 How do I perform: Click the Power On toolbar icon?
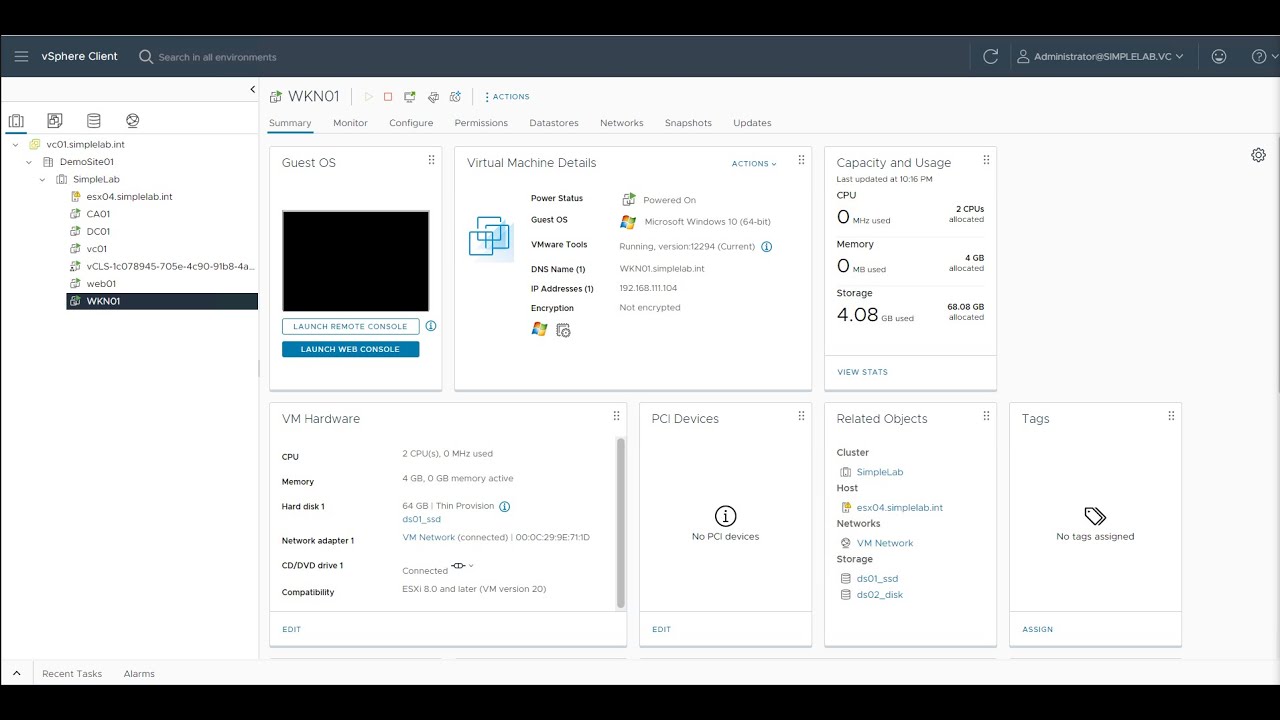point(368,97)
